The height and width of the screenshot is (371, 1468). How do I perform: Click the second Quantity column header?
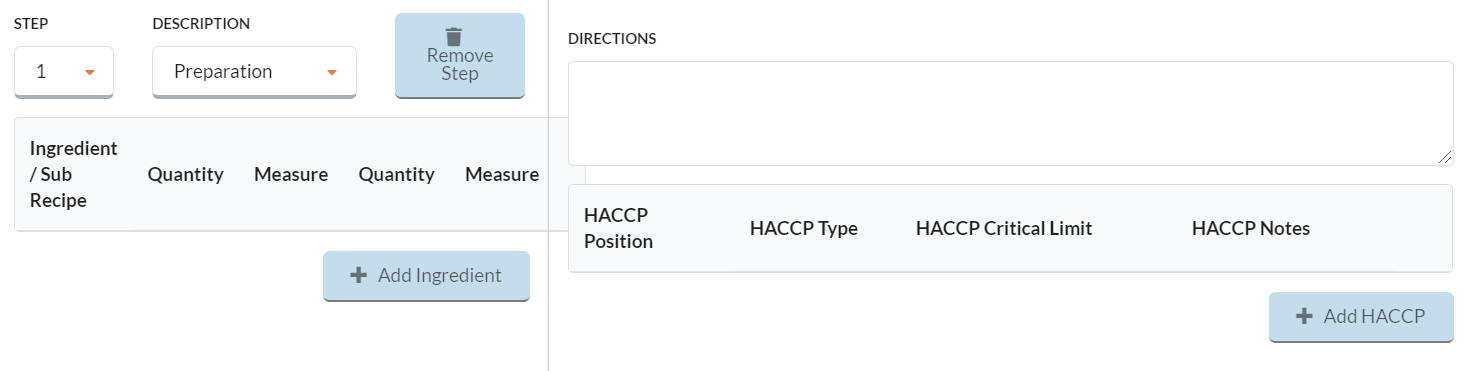[397, 174]
